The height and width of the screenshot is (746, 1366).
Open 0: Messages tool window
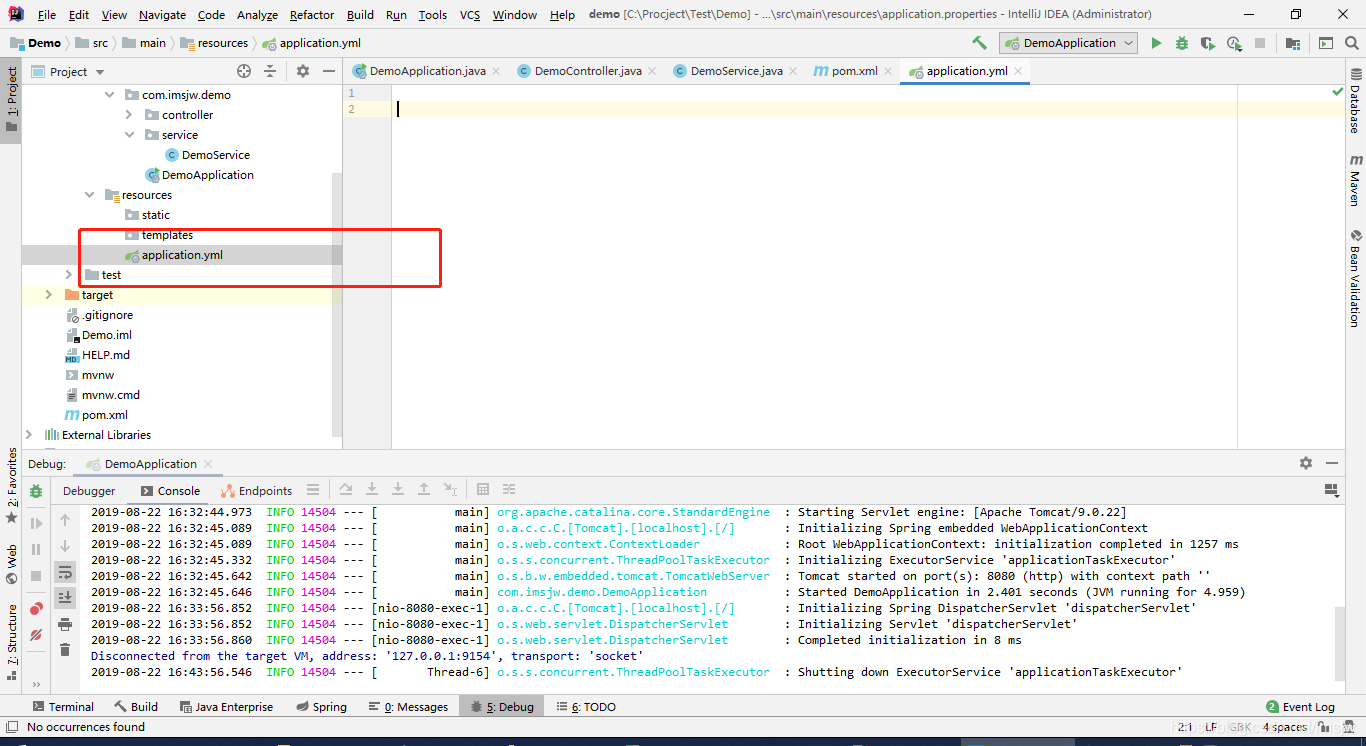(x=409, y=707)
